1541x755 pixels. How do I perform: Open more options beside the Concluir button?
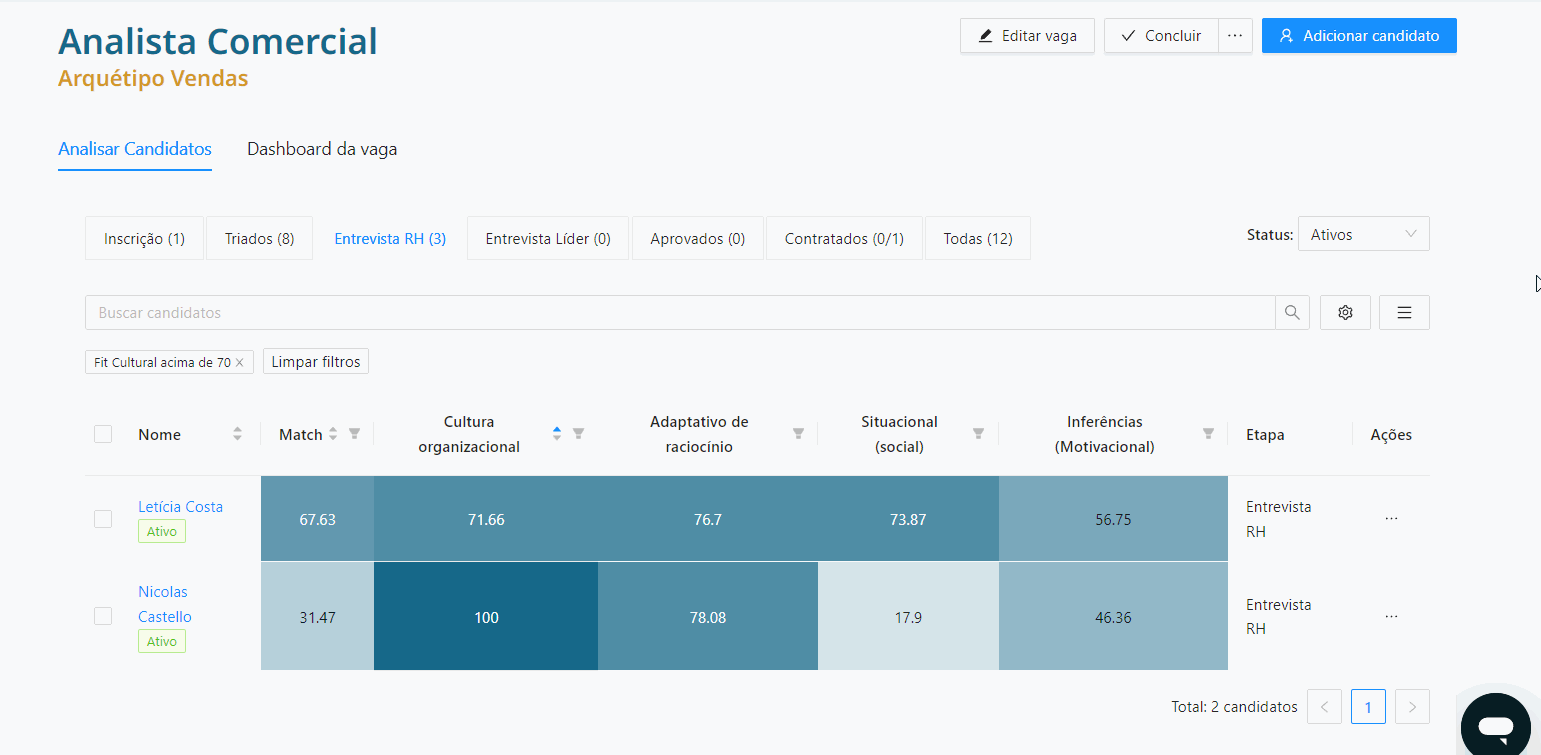click(1235, 35)
